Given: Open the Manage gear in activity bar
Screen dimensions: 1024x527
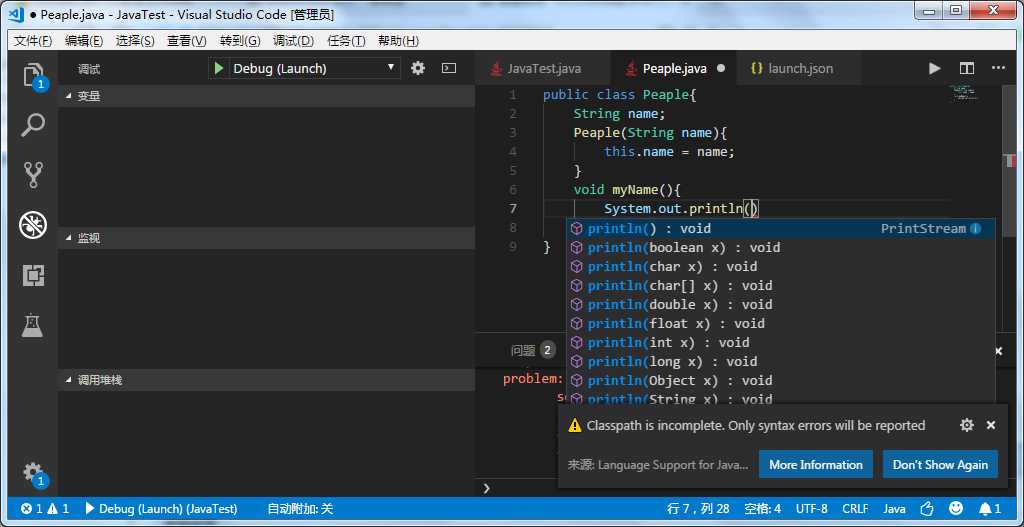Looking at the screenshot, I should 33,473.
